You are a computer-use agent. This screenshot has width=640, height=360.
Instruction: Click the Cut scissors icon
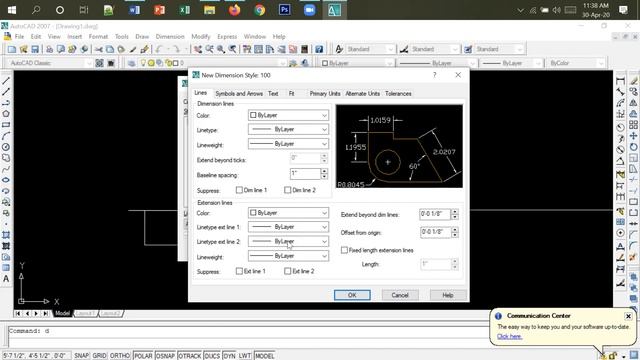tap(98, 49)
